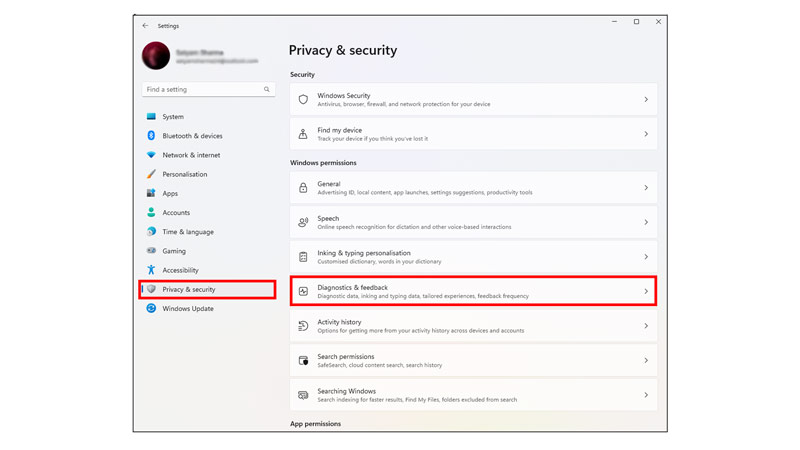Click the blurred account name text
Viewport: 800px width, 450px height.
[199, 53]
